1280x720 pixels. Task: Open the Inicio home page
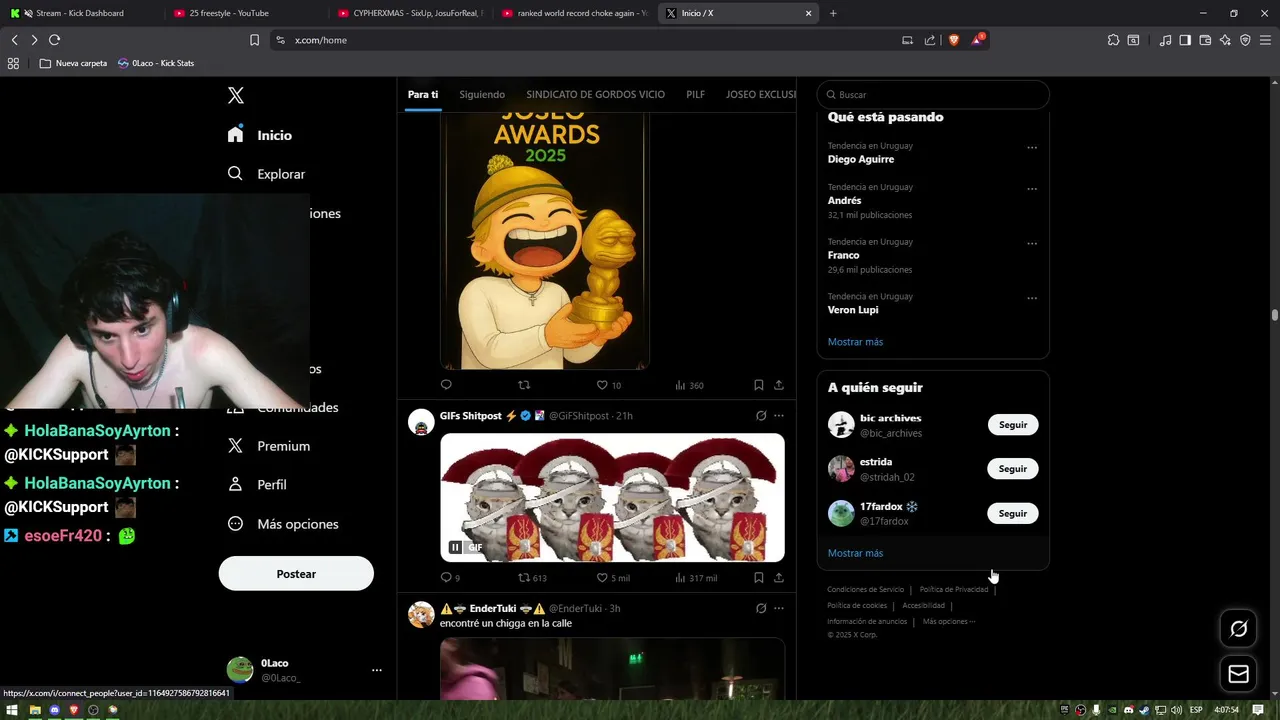260,135
